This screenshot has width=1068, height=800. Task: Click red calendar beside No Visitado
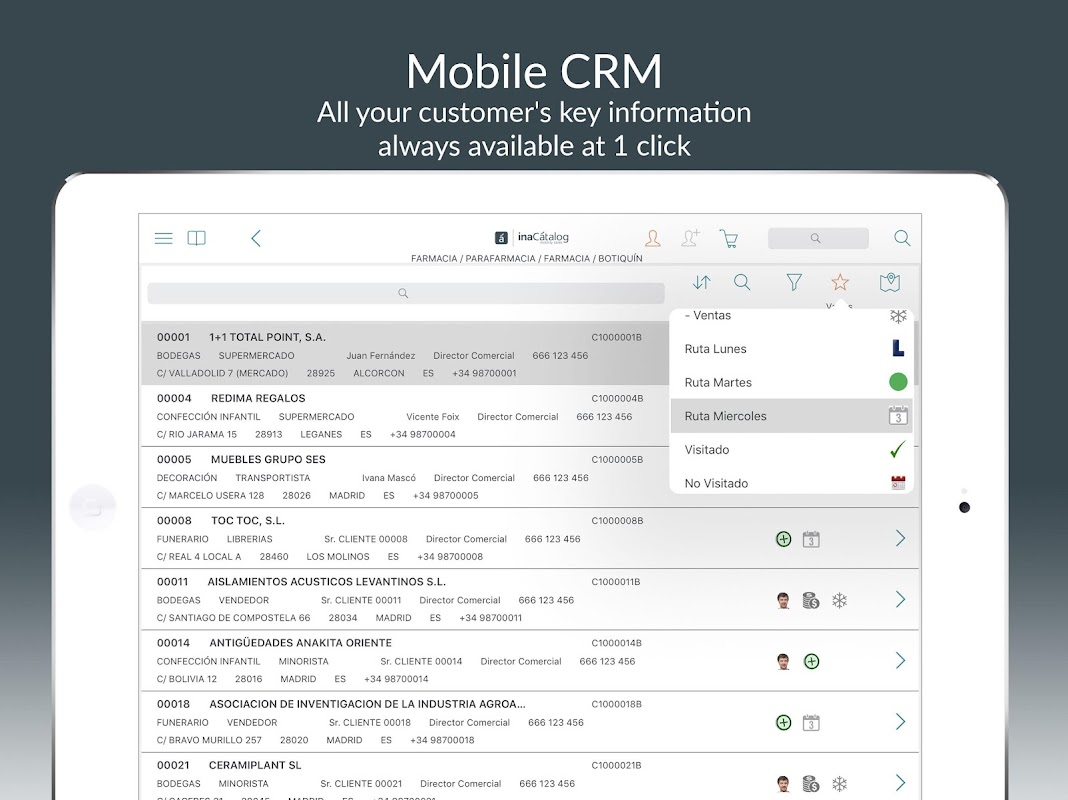[x=898, y=483]
